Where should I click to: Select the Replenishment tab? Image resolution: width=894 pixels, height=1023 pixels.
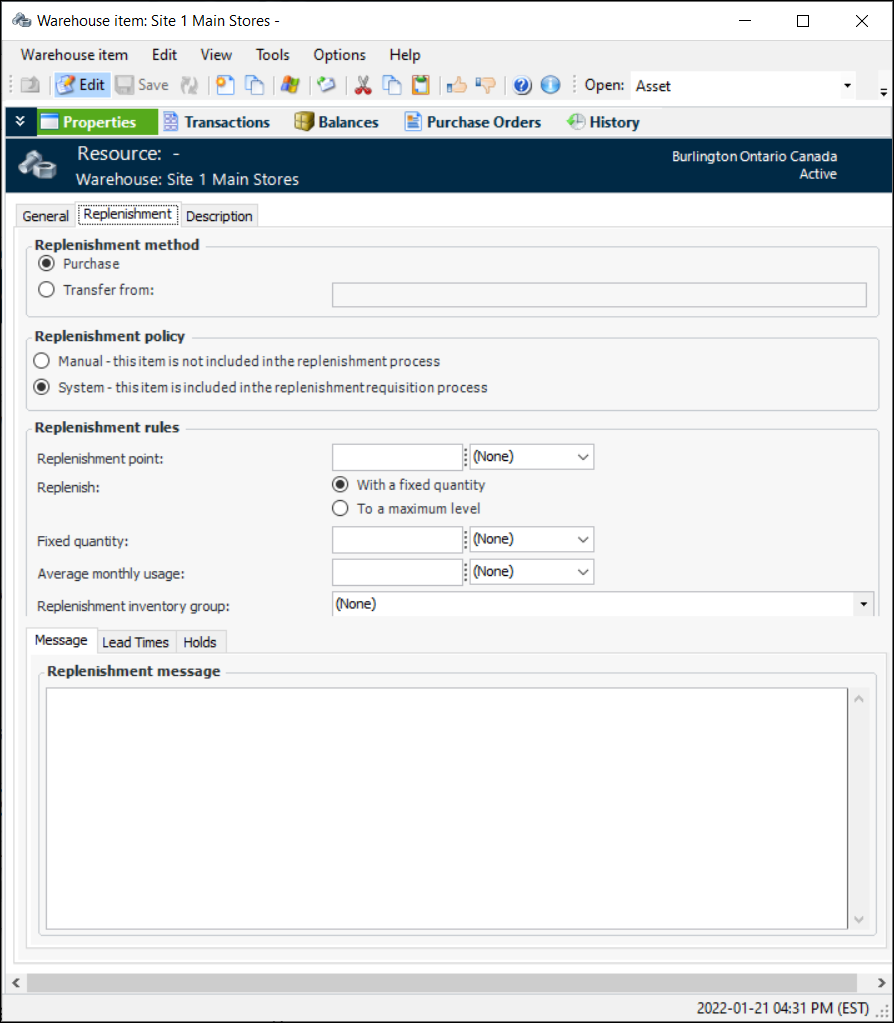pos(128,214)
